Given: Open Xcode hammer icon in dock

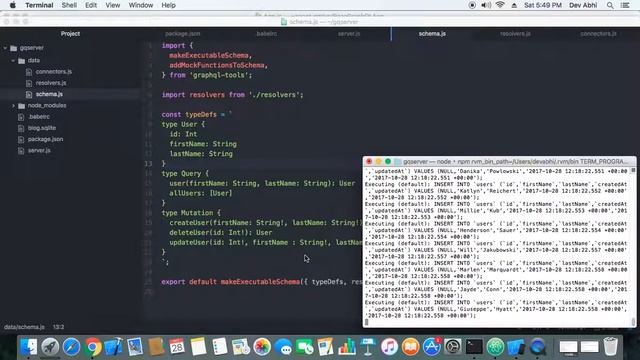Looking at the screenshot, I should (113, 347).
